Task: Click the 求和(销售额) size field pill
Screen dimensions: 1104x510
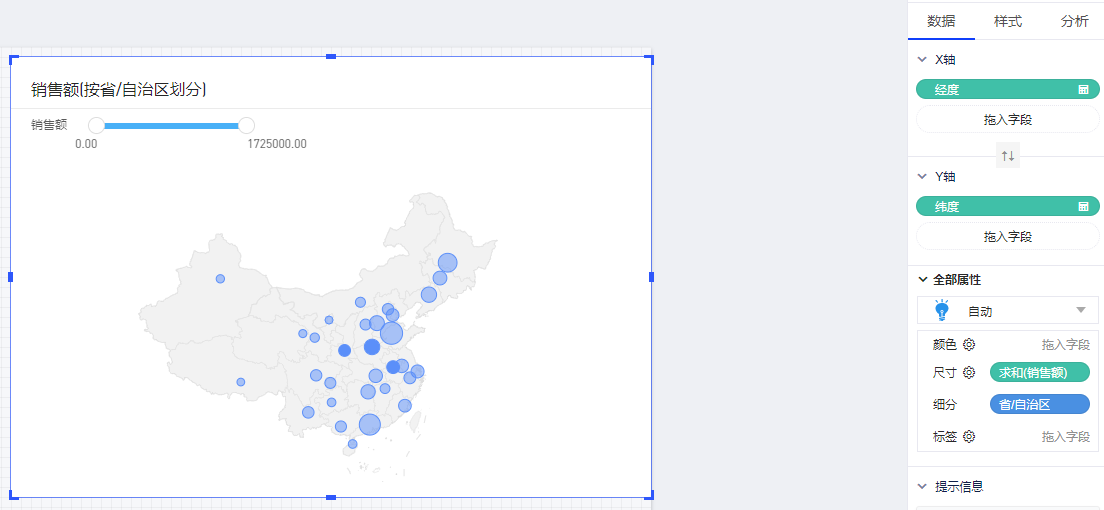Action: point(1039,373)
